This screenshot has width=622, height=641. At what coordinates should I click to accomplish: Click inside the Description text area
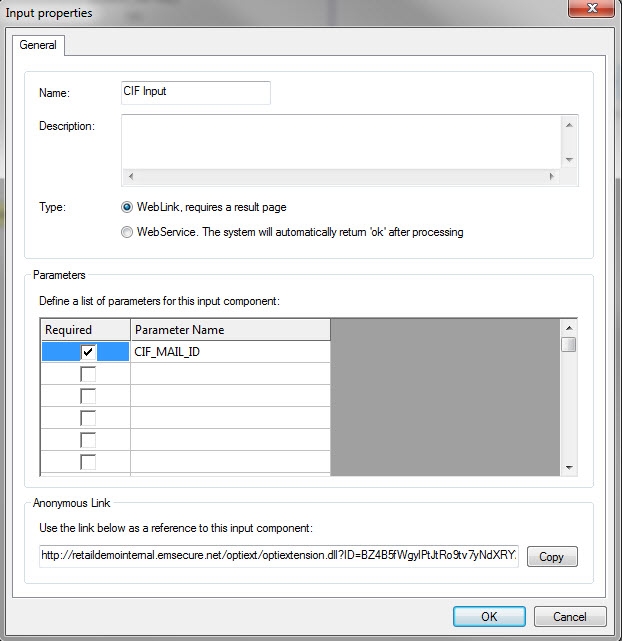(340, 141)
